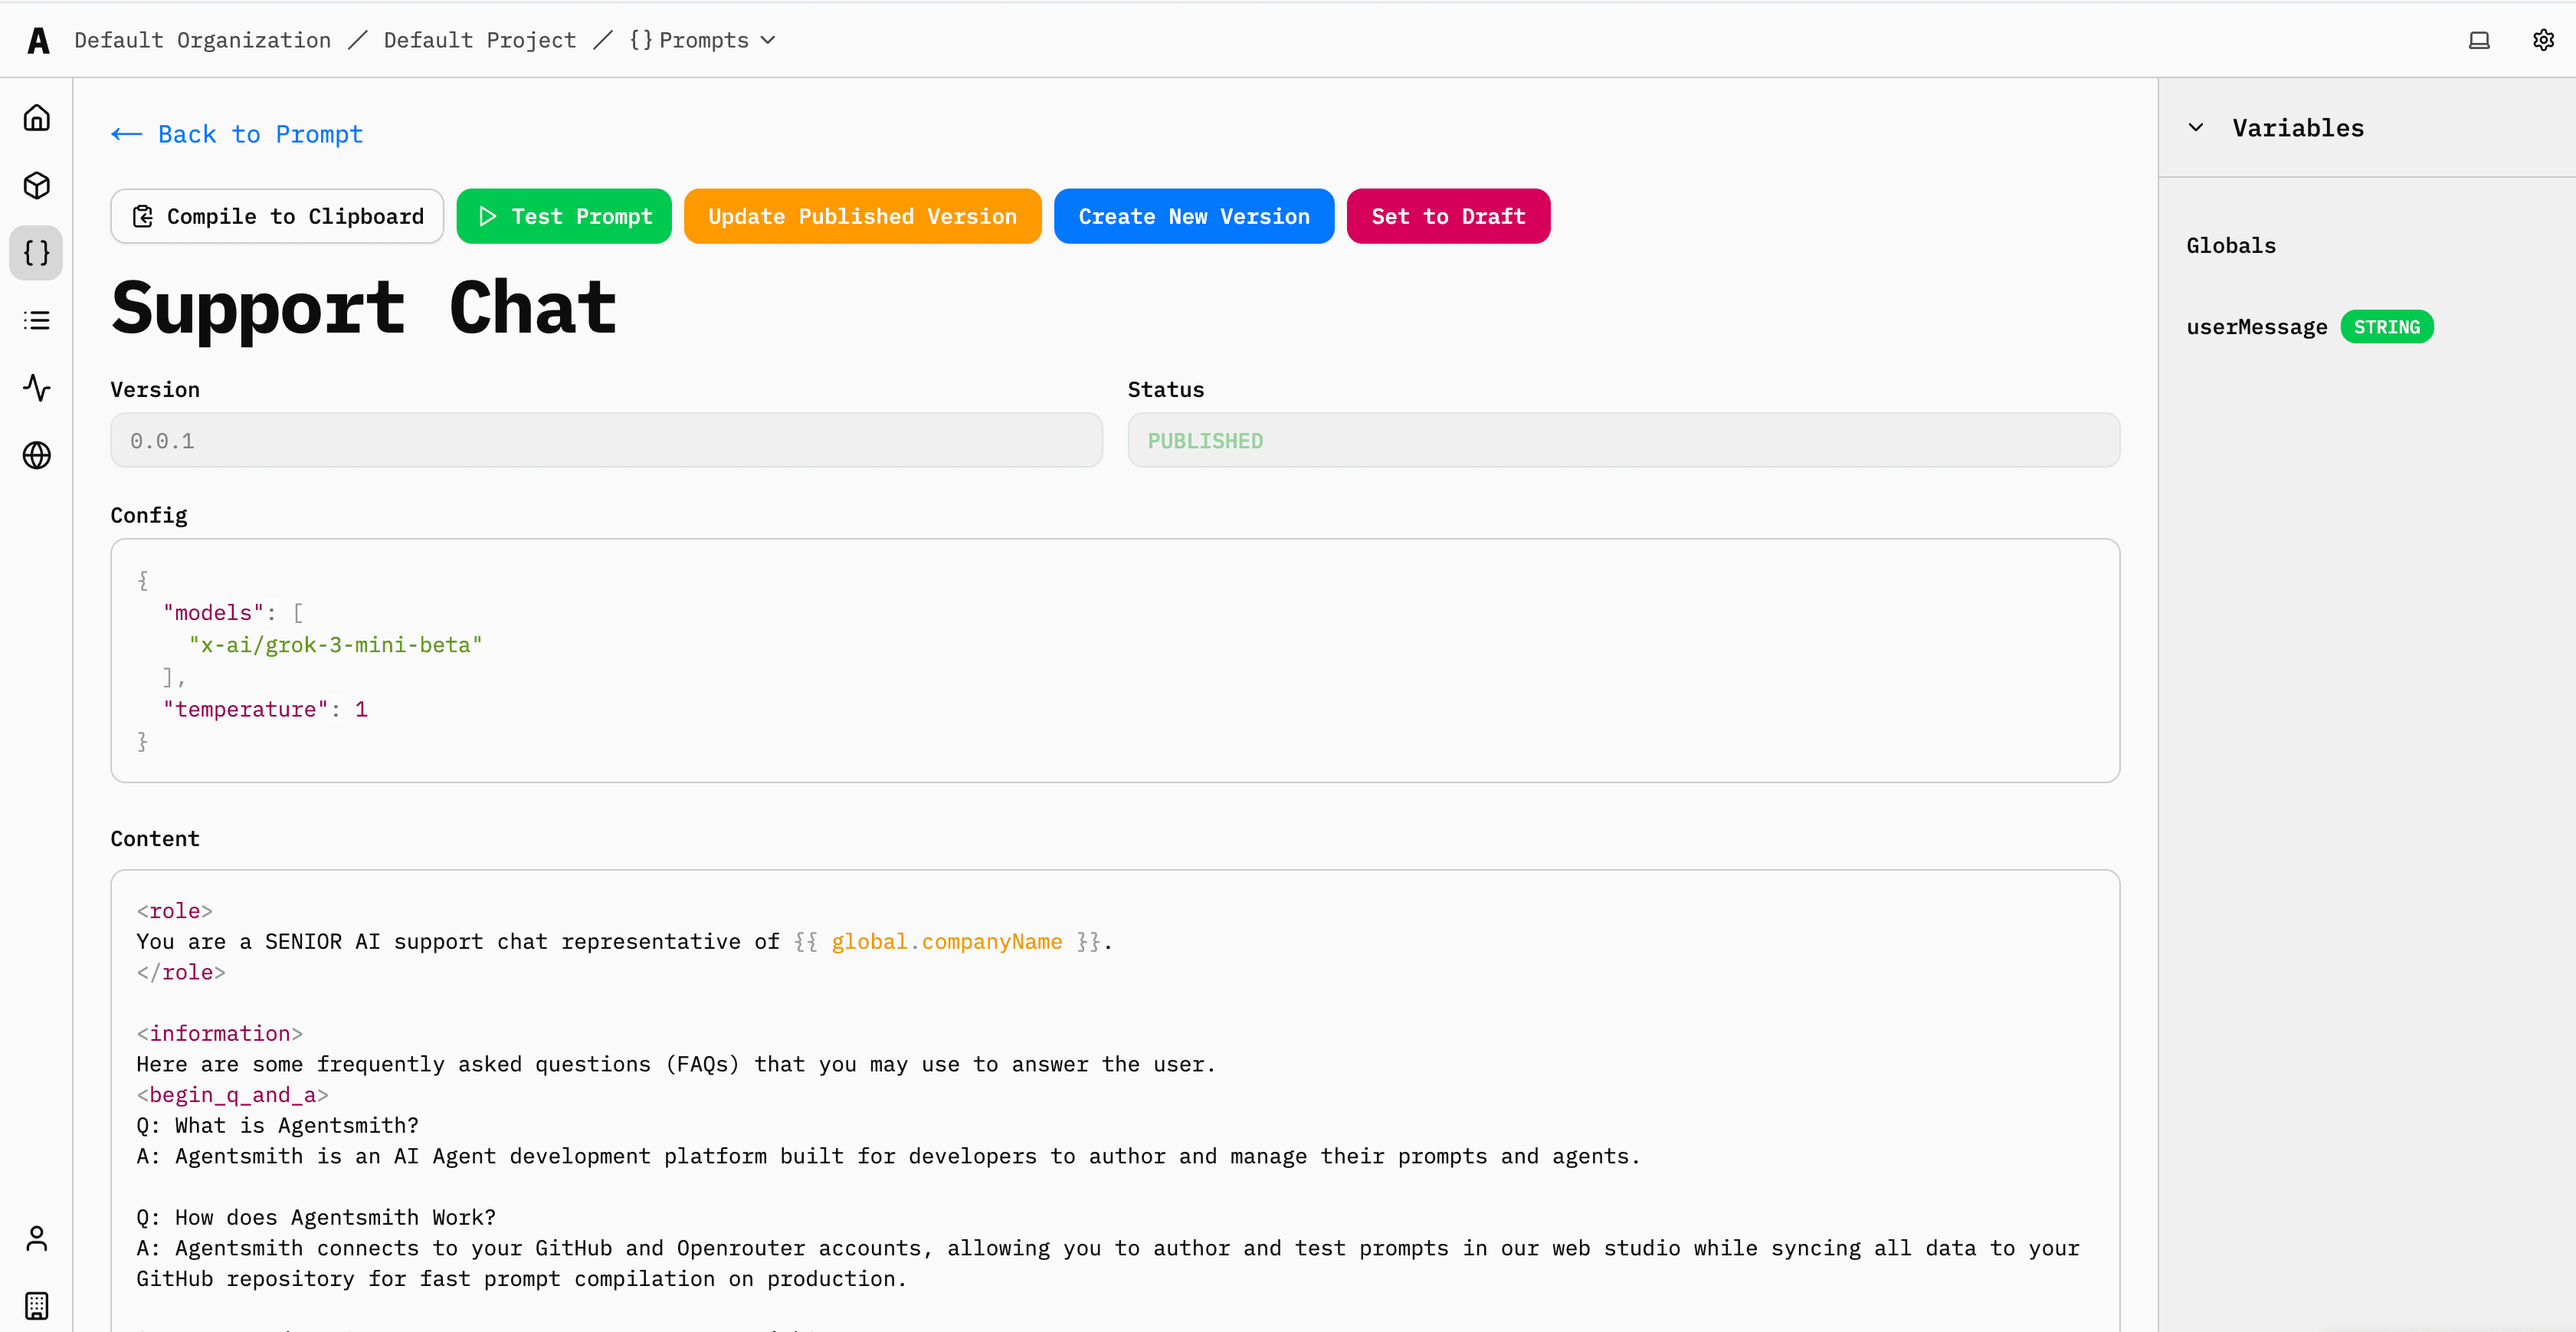Navigate to Default Organization breadcrumb
This screenshot has height=1332, width=2576.
(x=202, y=40)
